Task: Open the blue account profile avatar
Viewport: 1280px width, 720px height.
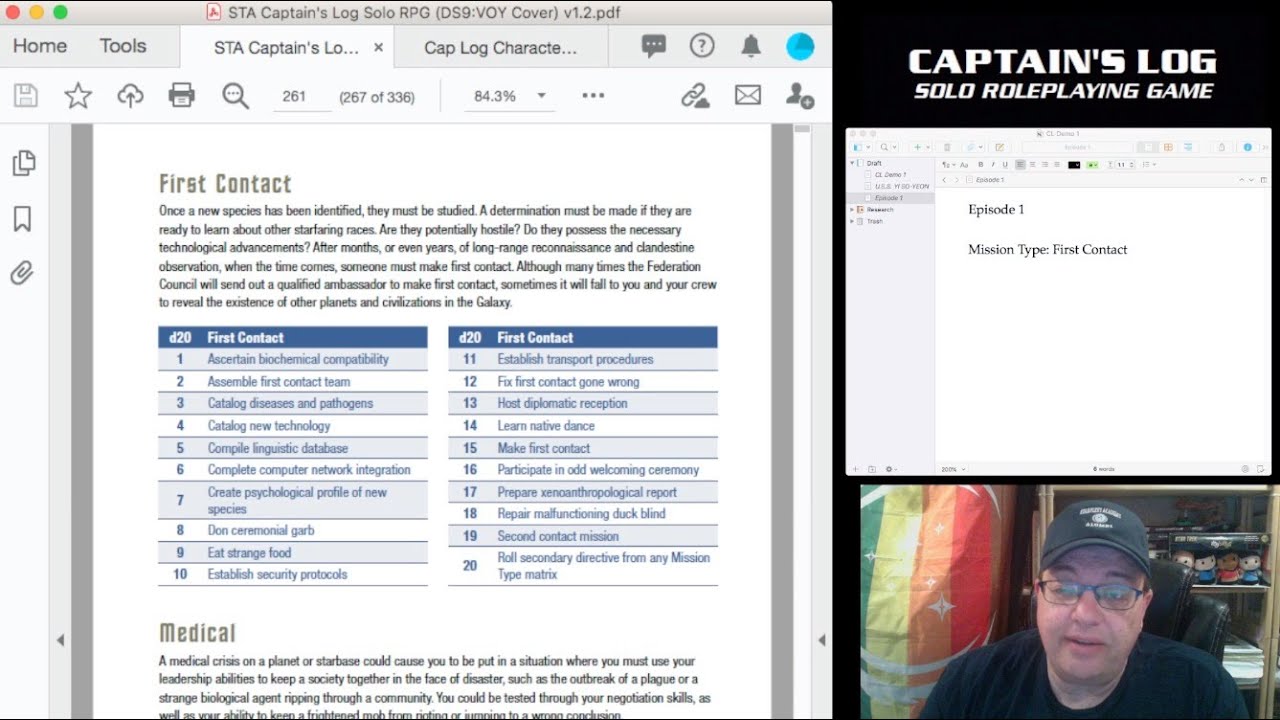Action: (800, 46)
